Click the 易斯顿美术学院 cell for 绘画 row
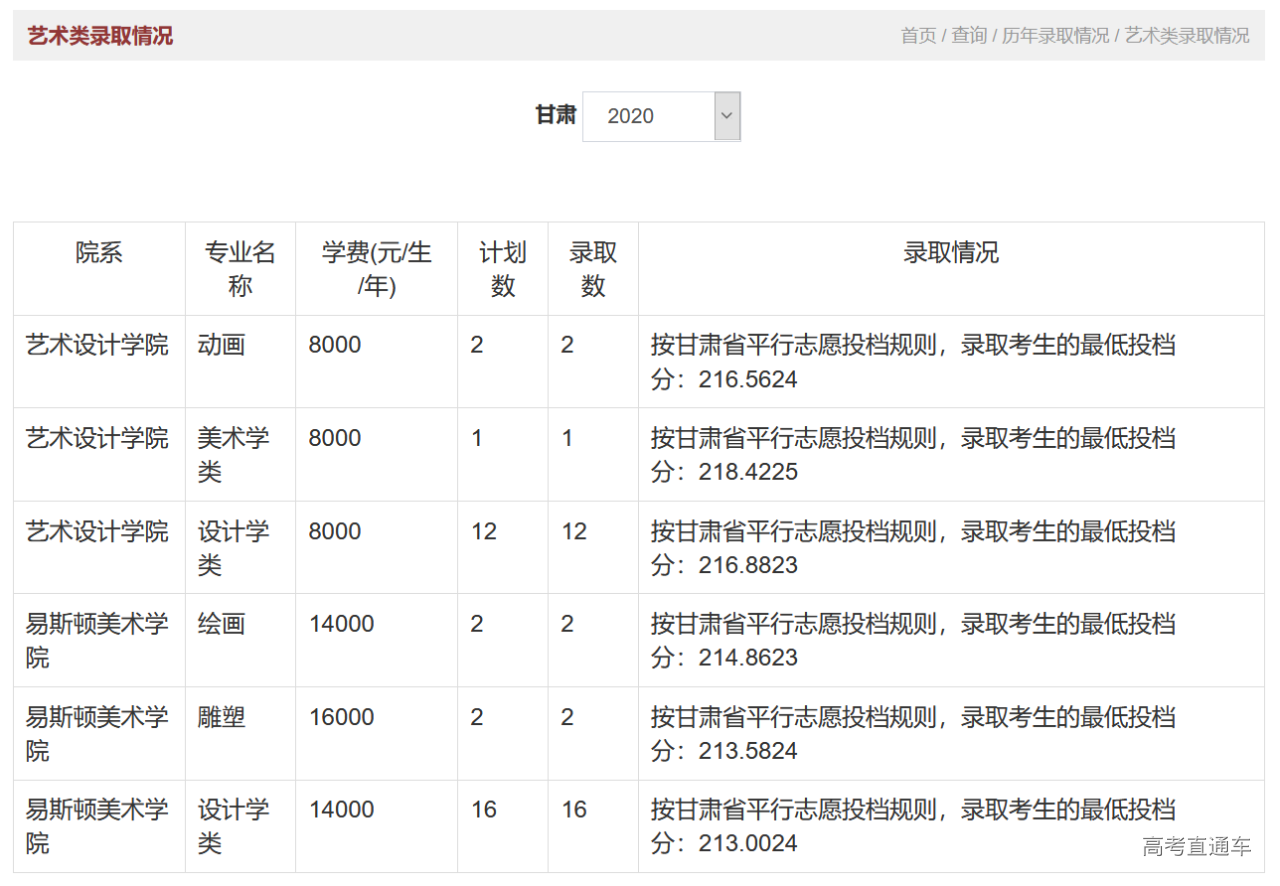The width and height of the screenshot is (1280, 886). 97,640
